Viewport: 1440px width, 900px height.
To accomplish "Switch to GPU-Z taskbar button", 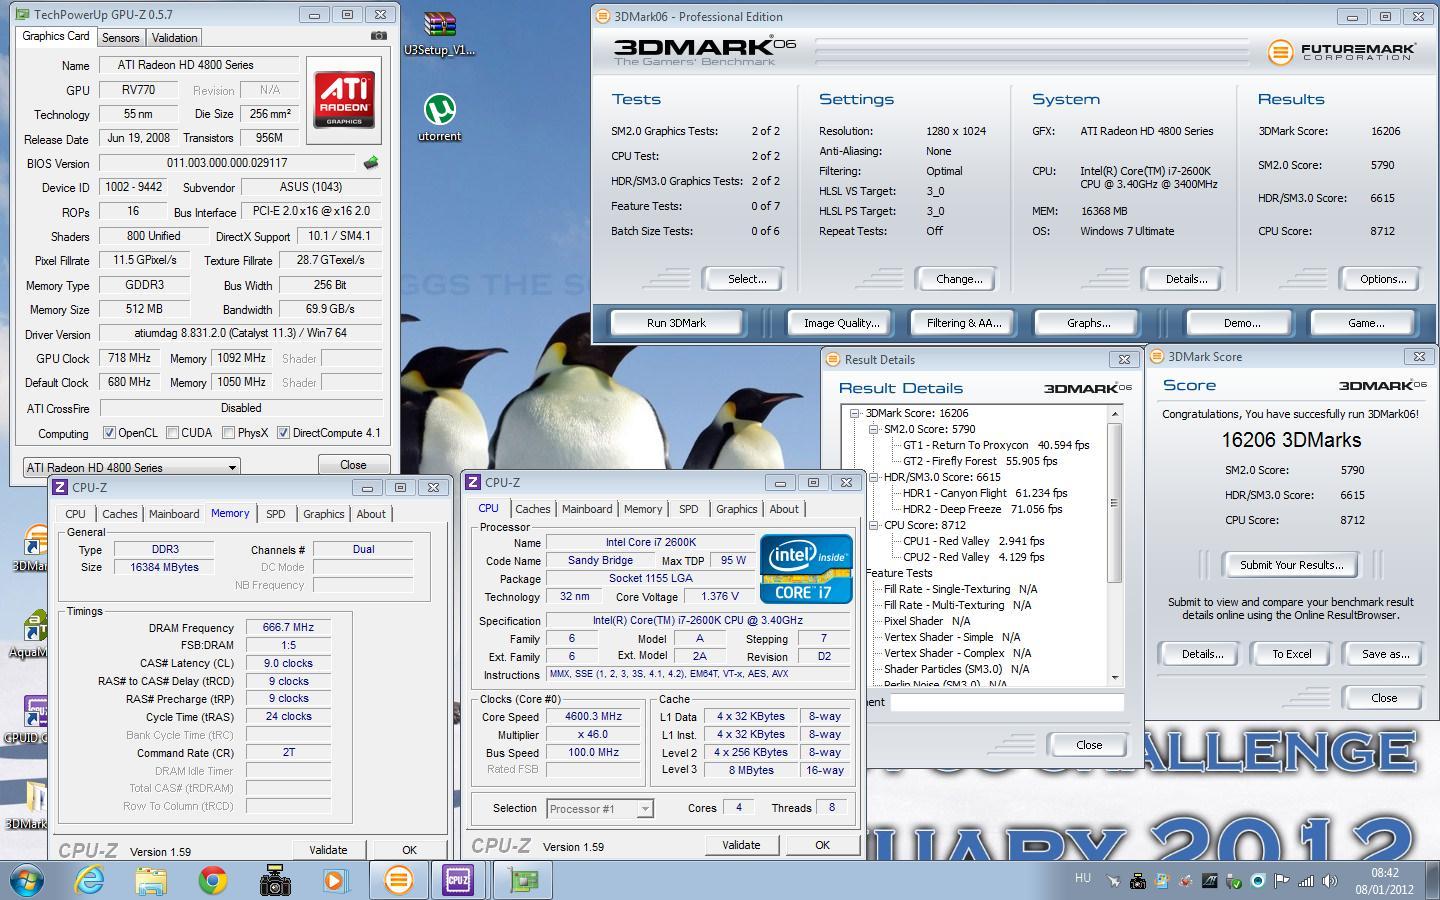I will pos(522,880).
